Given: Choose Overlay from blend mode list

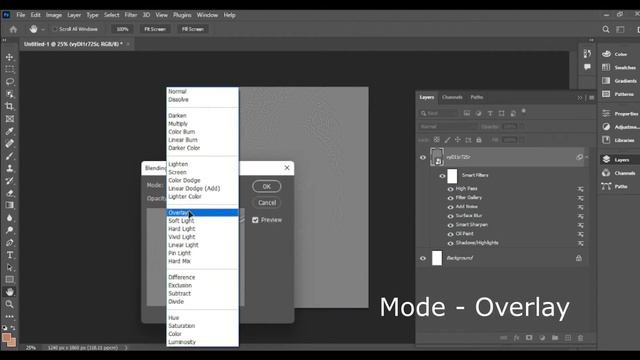Looking at the screenshot, I should point(202,213).
